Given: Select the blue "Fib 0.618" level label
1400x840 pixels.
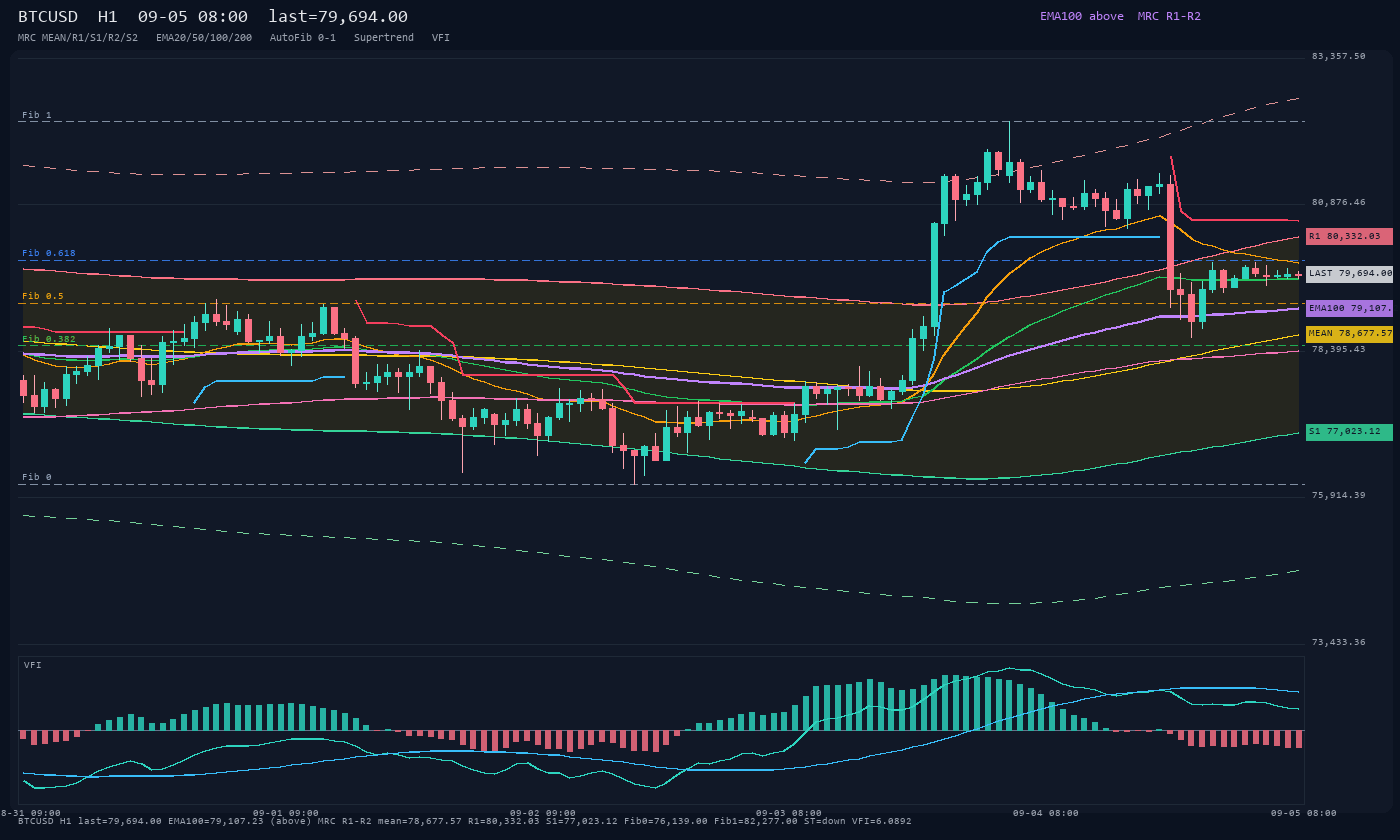Looking at the screenshot, I should (x=49, y=253).
